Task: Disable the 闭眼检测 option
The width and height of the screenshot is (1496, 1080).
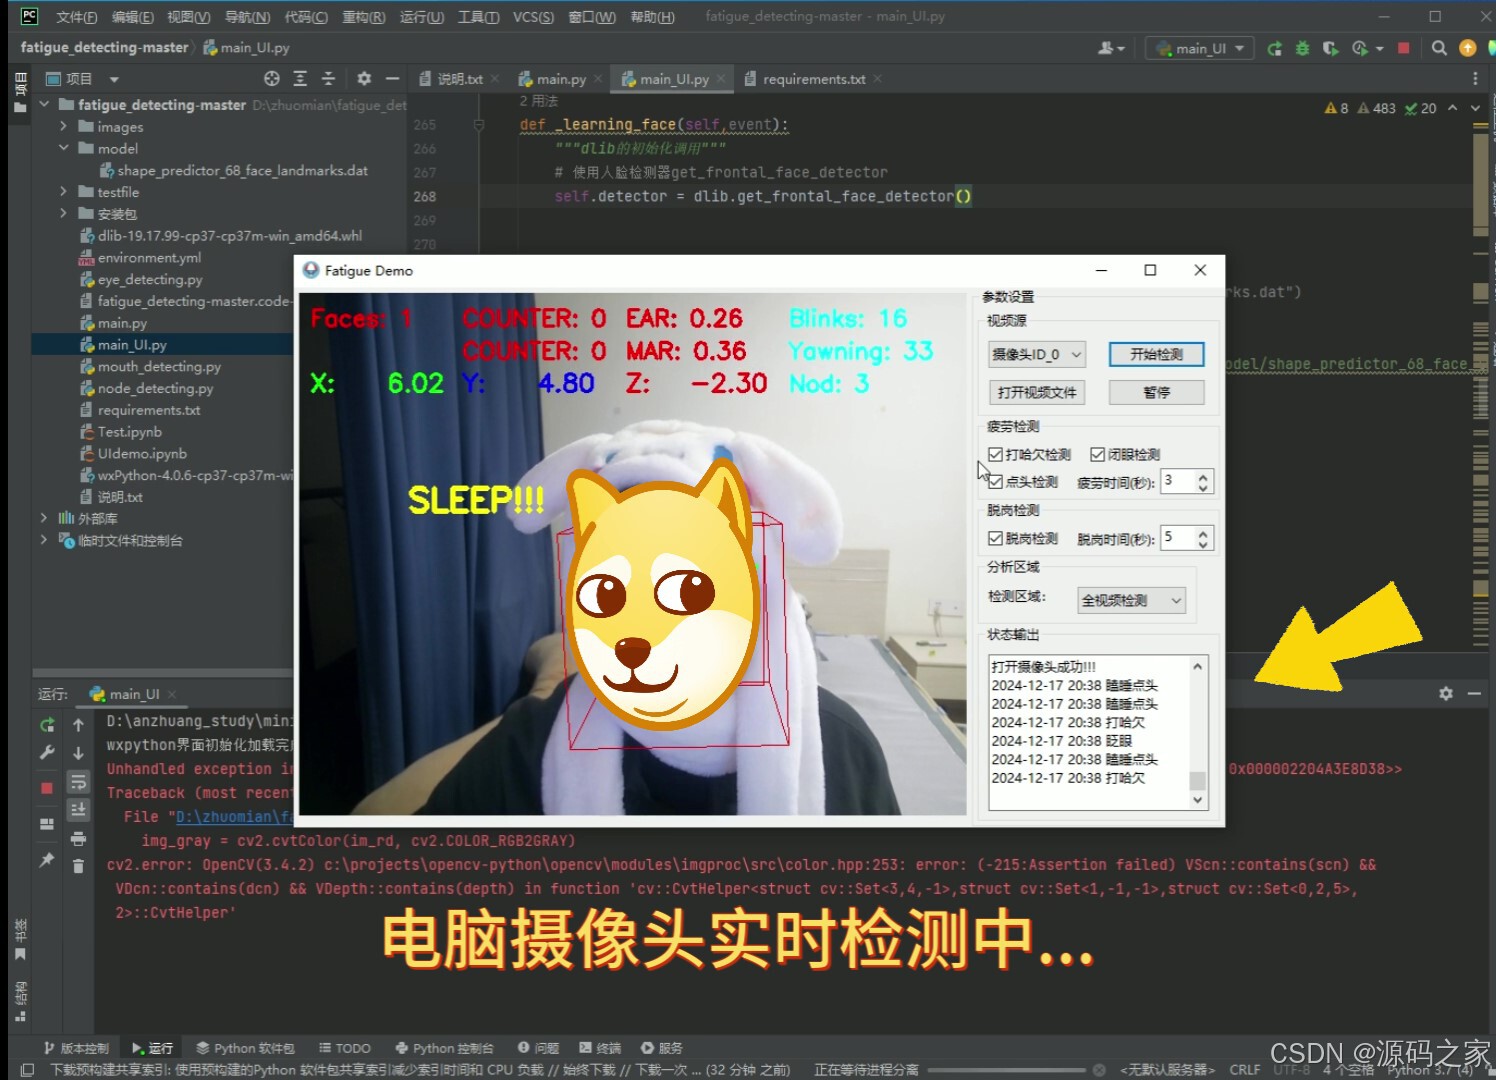Action: 1095,454
